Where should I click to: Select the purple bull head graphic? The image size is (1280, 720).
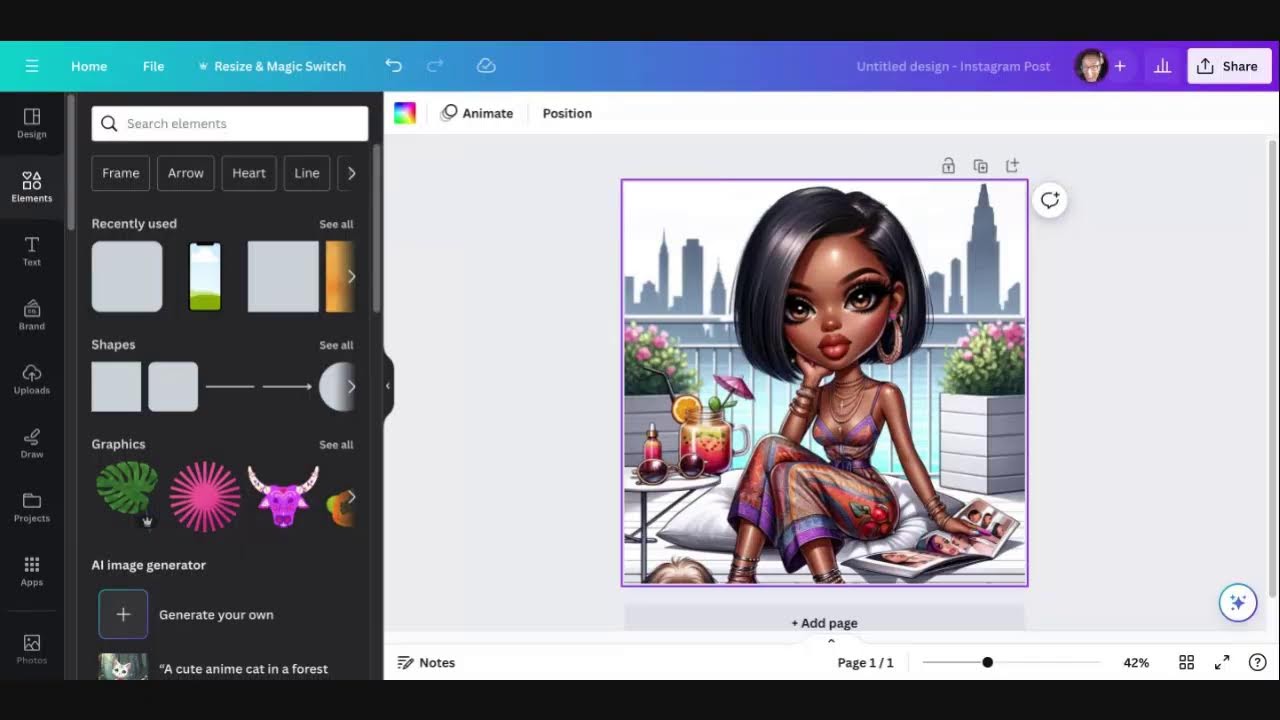click(283, 496)
